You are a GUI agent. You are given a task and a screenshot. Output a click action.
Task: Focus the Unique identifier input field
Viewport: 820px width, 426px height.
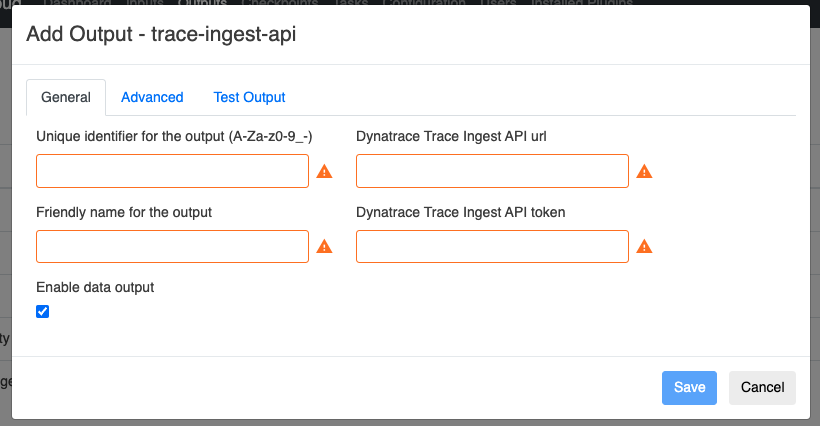click(x=172, y=171)
